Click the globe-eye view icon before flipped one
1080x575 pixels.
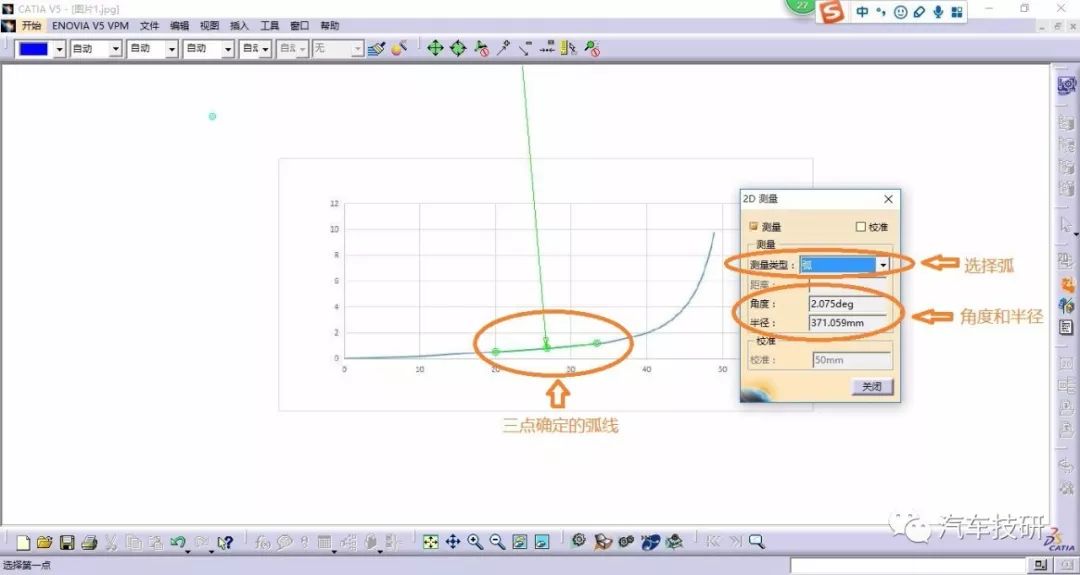click(x=519, y=542)
